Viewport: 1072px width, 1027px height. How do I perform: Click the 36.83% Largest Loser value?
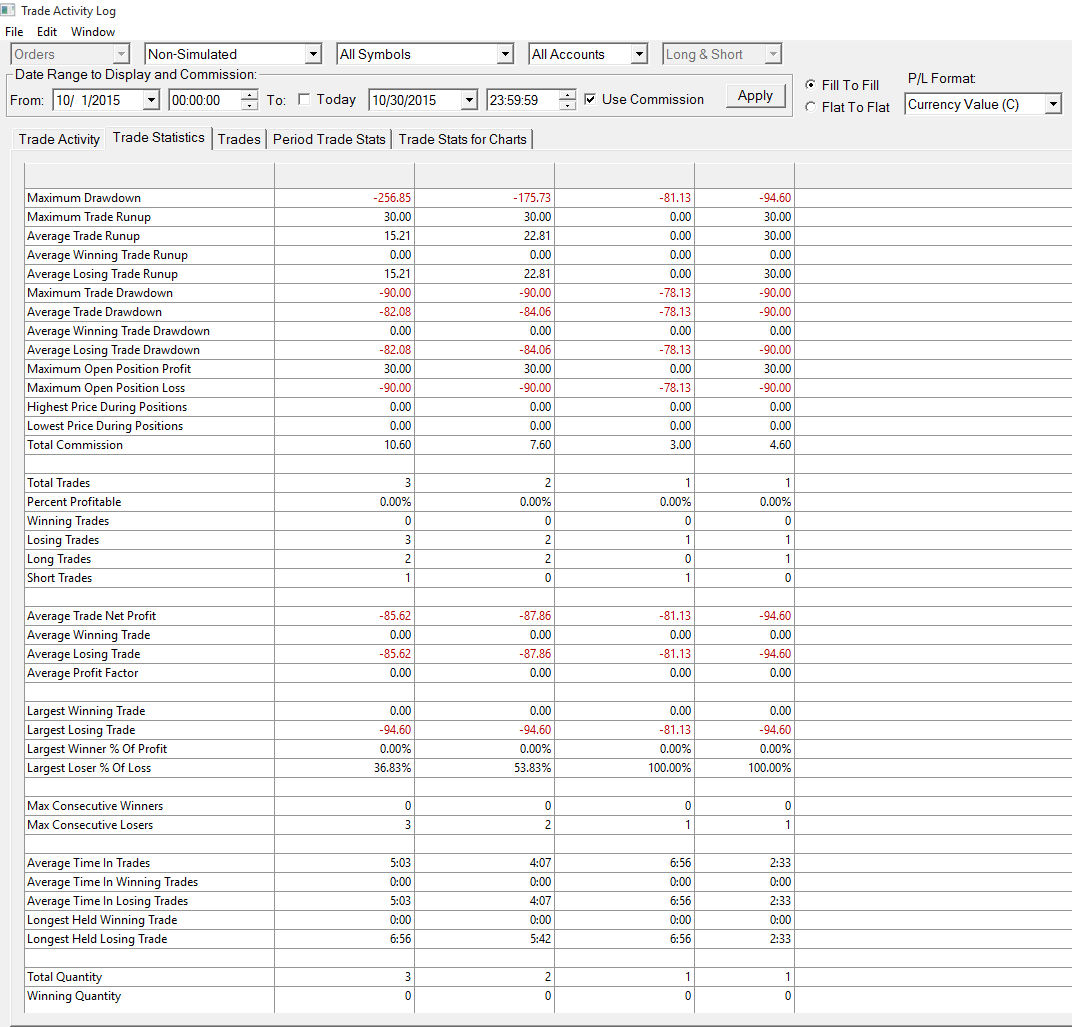pyautogui.click(x=392, y=769)
